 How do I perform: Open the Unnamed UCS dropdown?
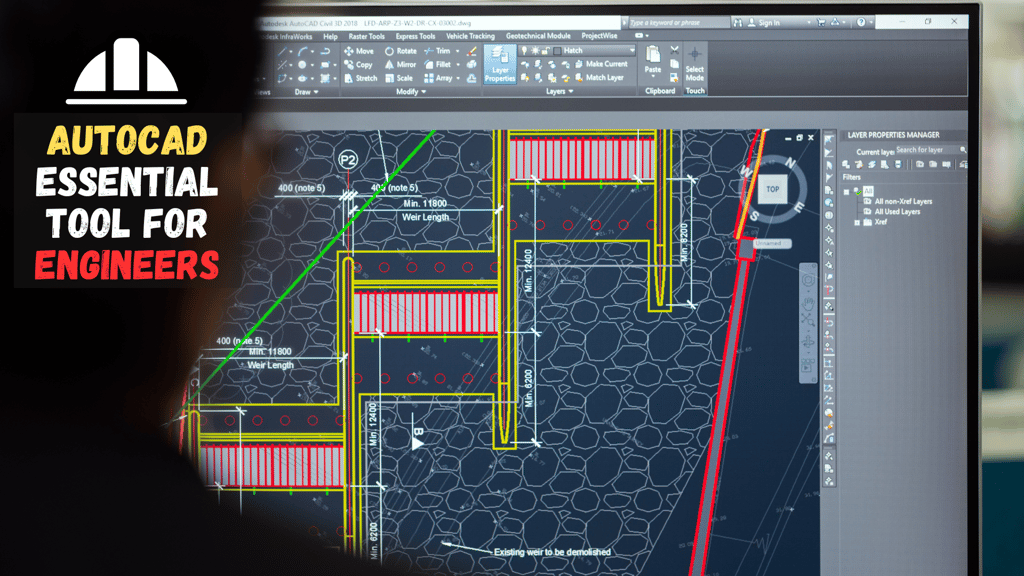[x=772, y=244]
